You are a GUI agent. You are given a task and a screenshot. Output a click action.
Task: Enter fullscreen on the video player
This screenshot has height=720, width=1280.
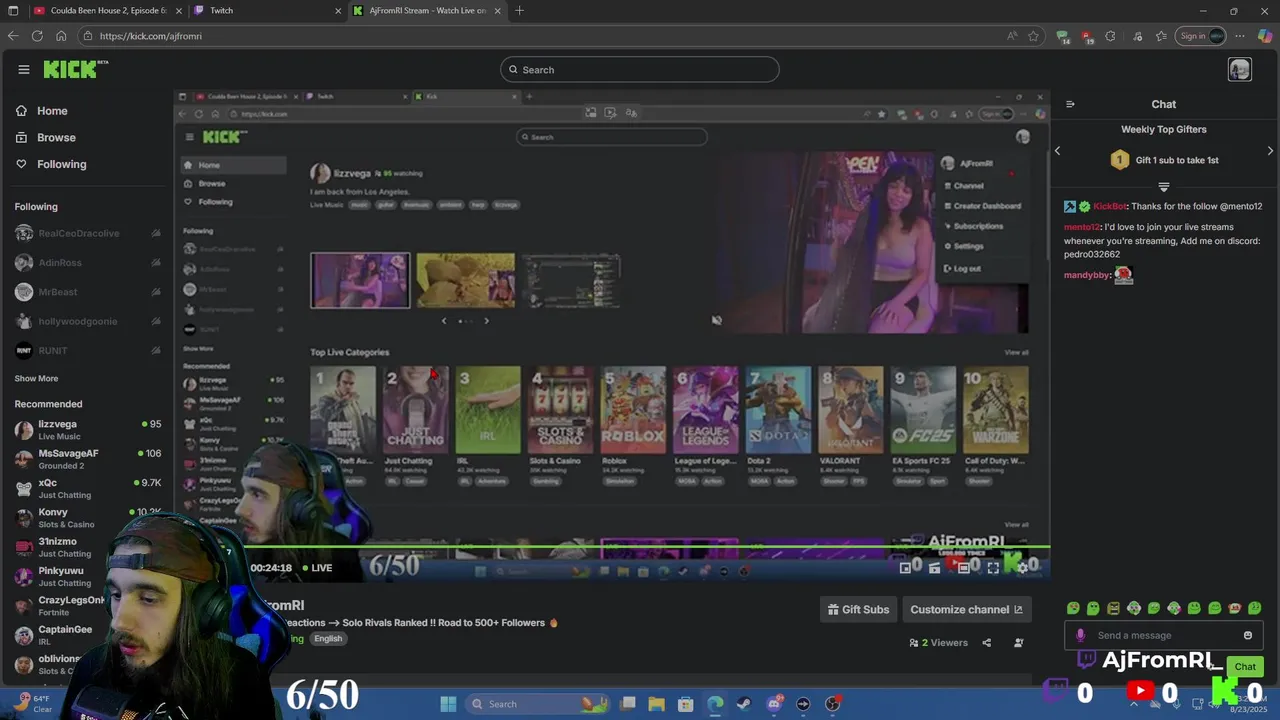[993, 567]
